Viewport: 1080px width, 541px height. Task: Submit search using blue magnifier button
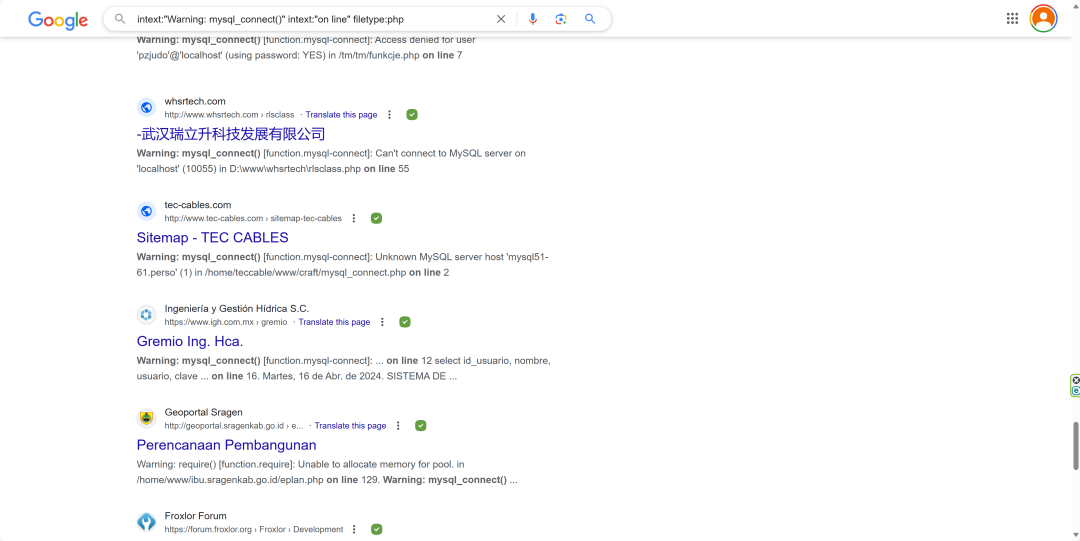pos(590,19)
